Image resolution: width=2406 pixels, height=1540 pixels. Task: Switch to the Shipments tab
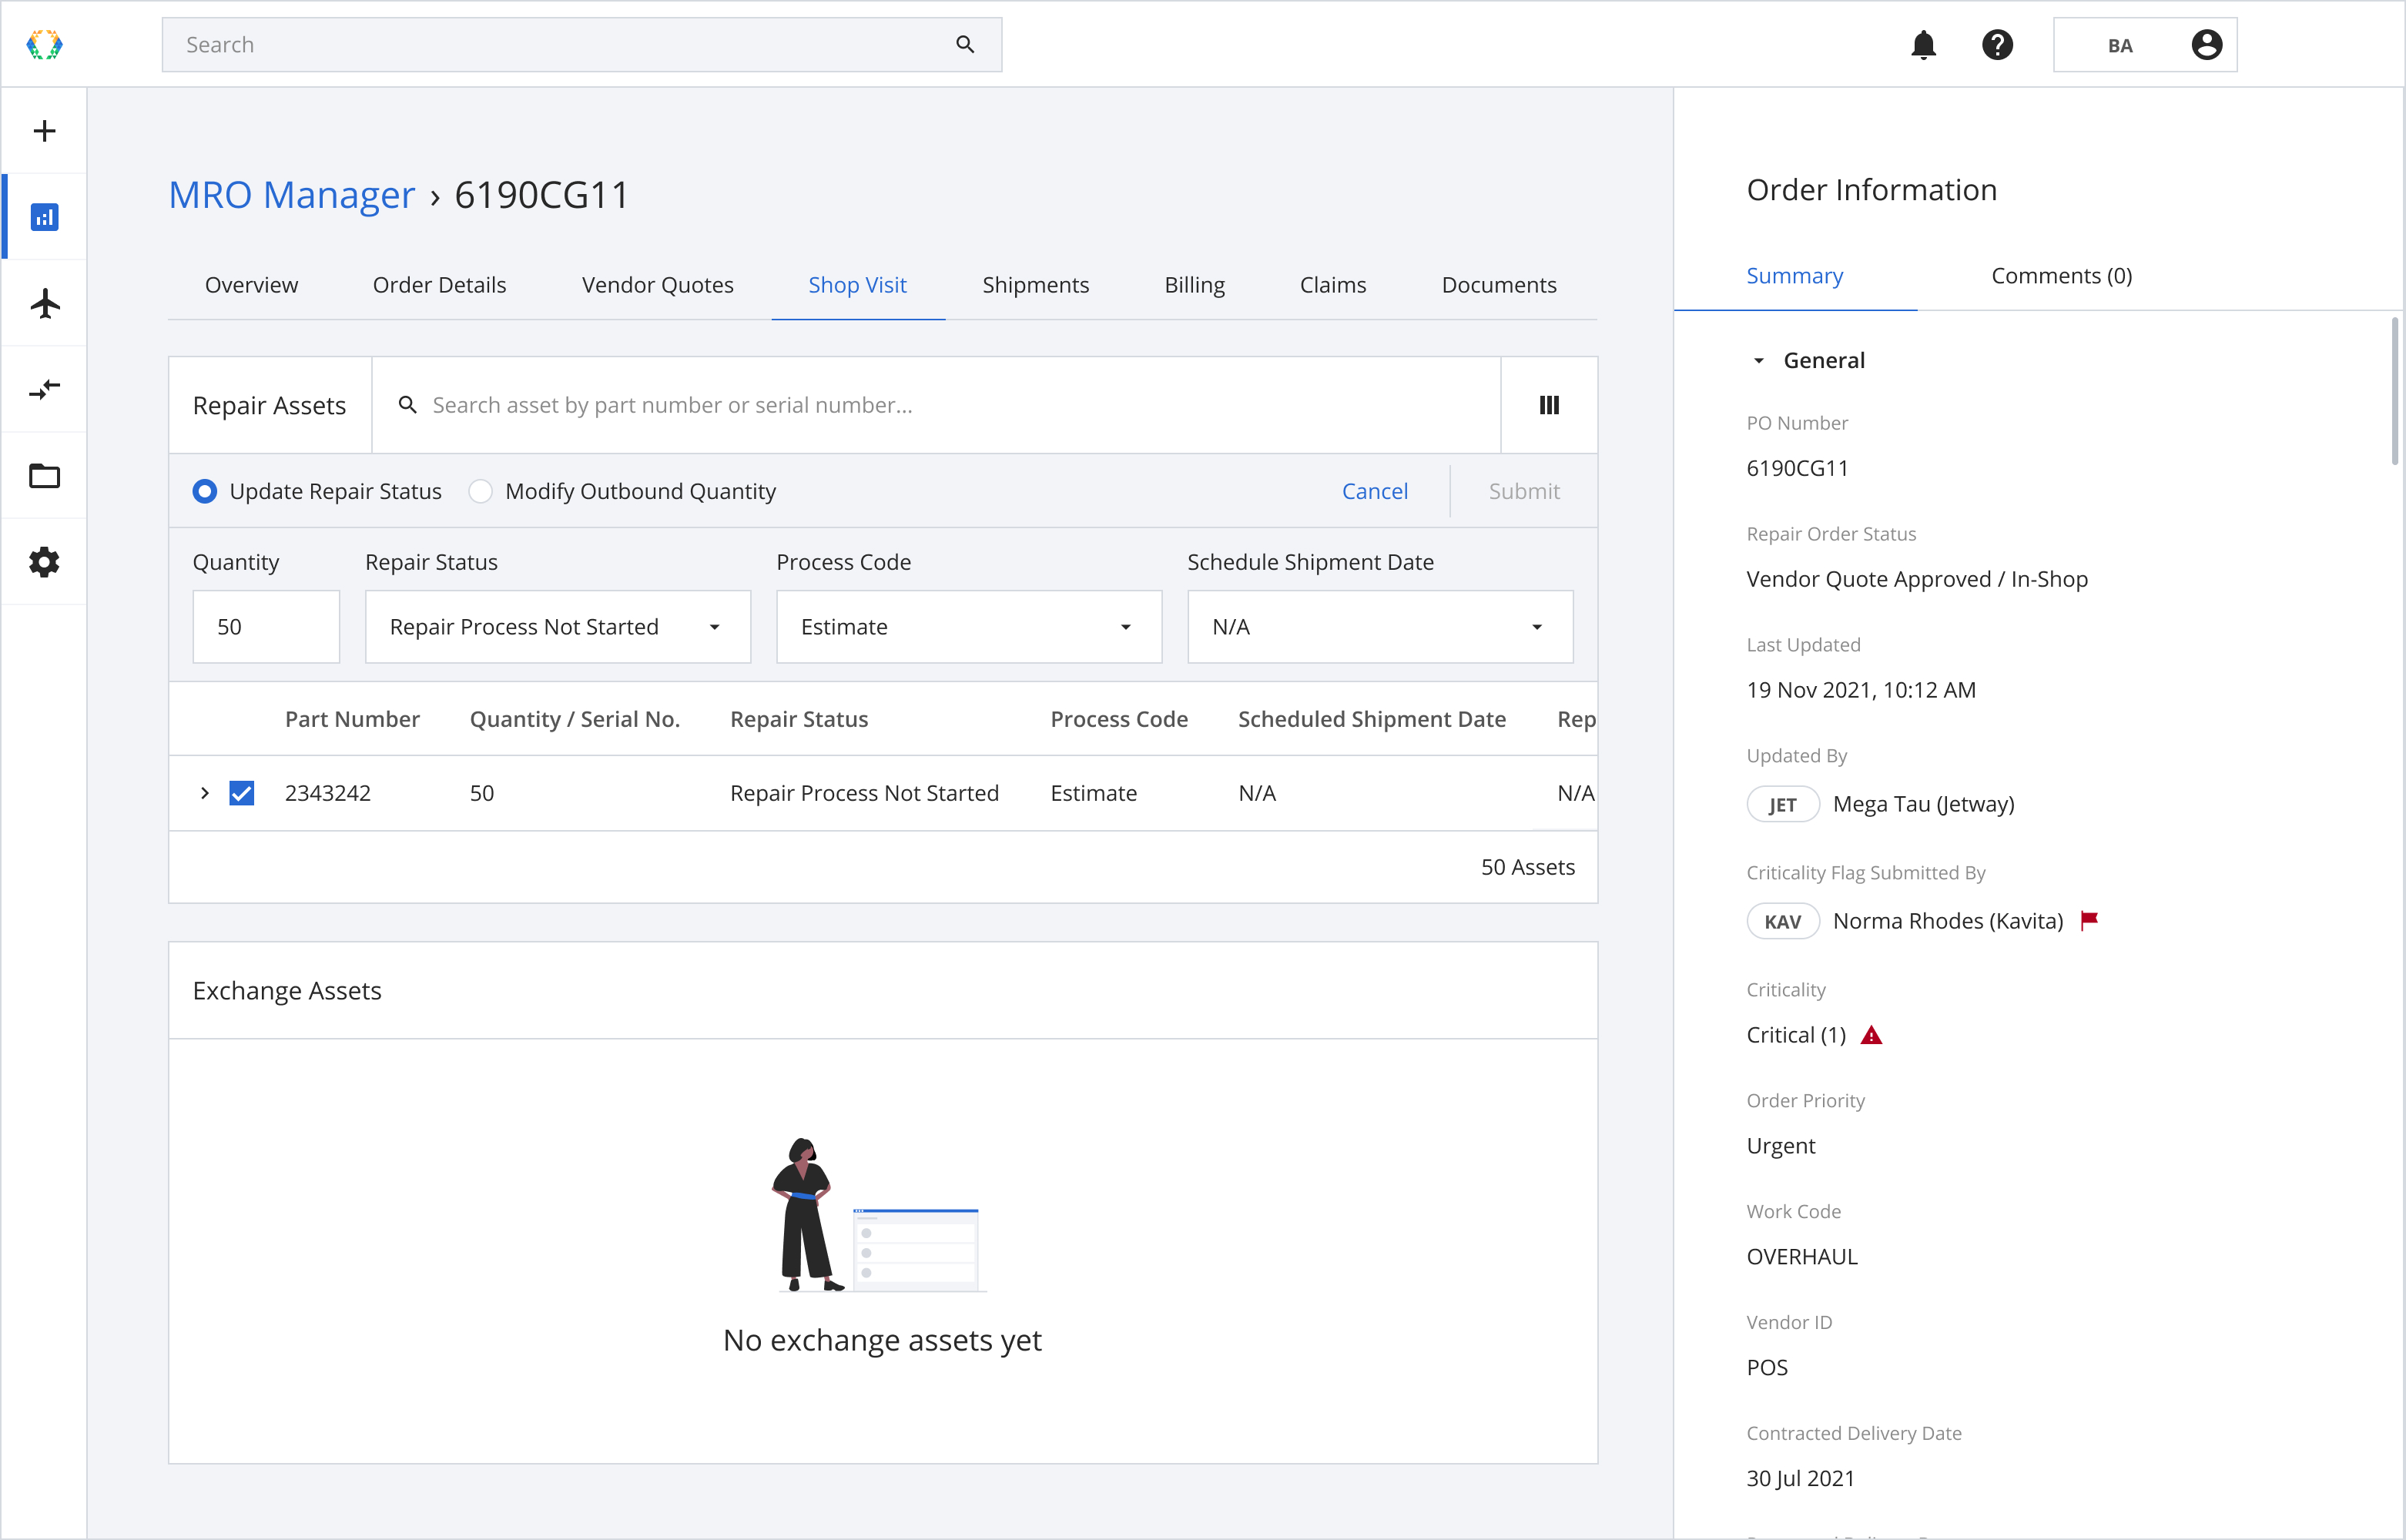pyautogui.click(x=1035, y=285)
